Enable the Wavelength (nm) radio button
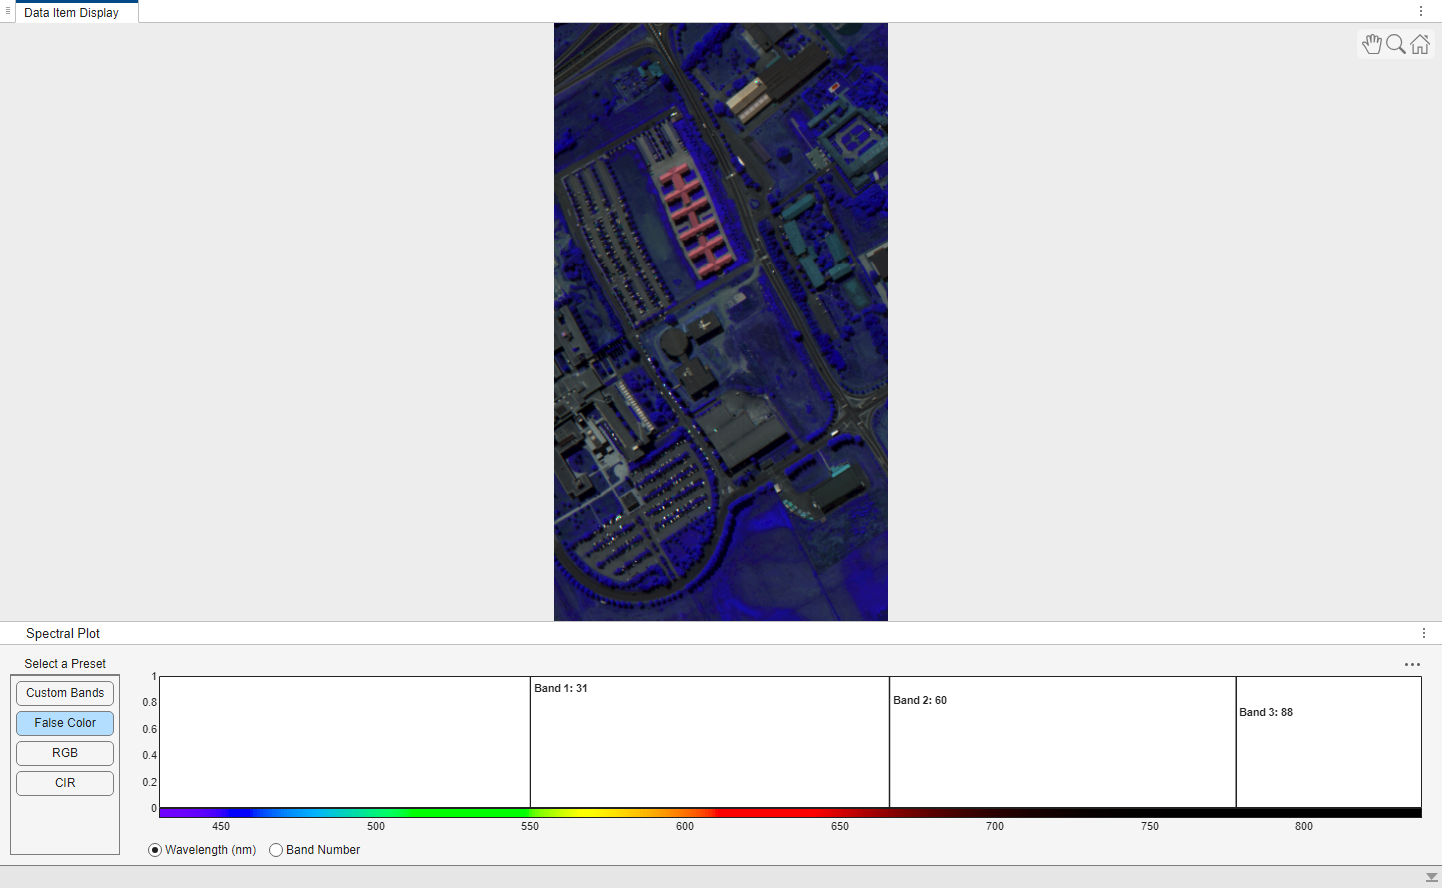Viewport: 1442px width, 888px height. click(x=154, y=850)
